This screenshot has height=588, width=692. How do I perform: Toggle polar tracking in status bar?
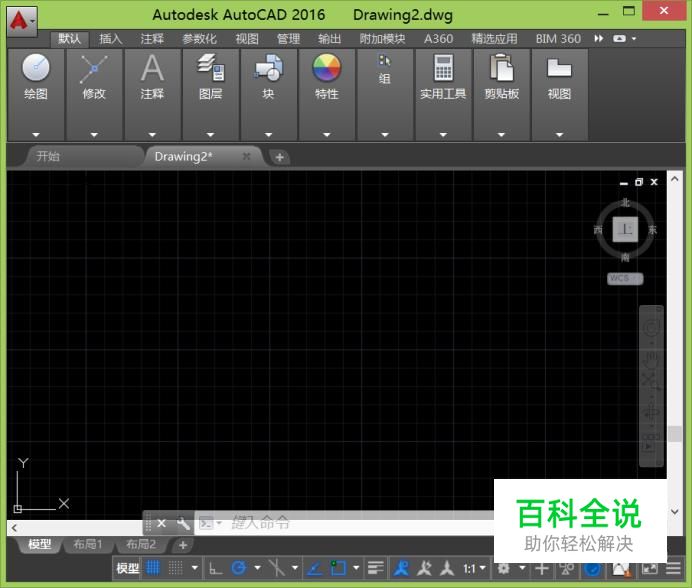point(240,568)
